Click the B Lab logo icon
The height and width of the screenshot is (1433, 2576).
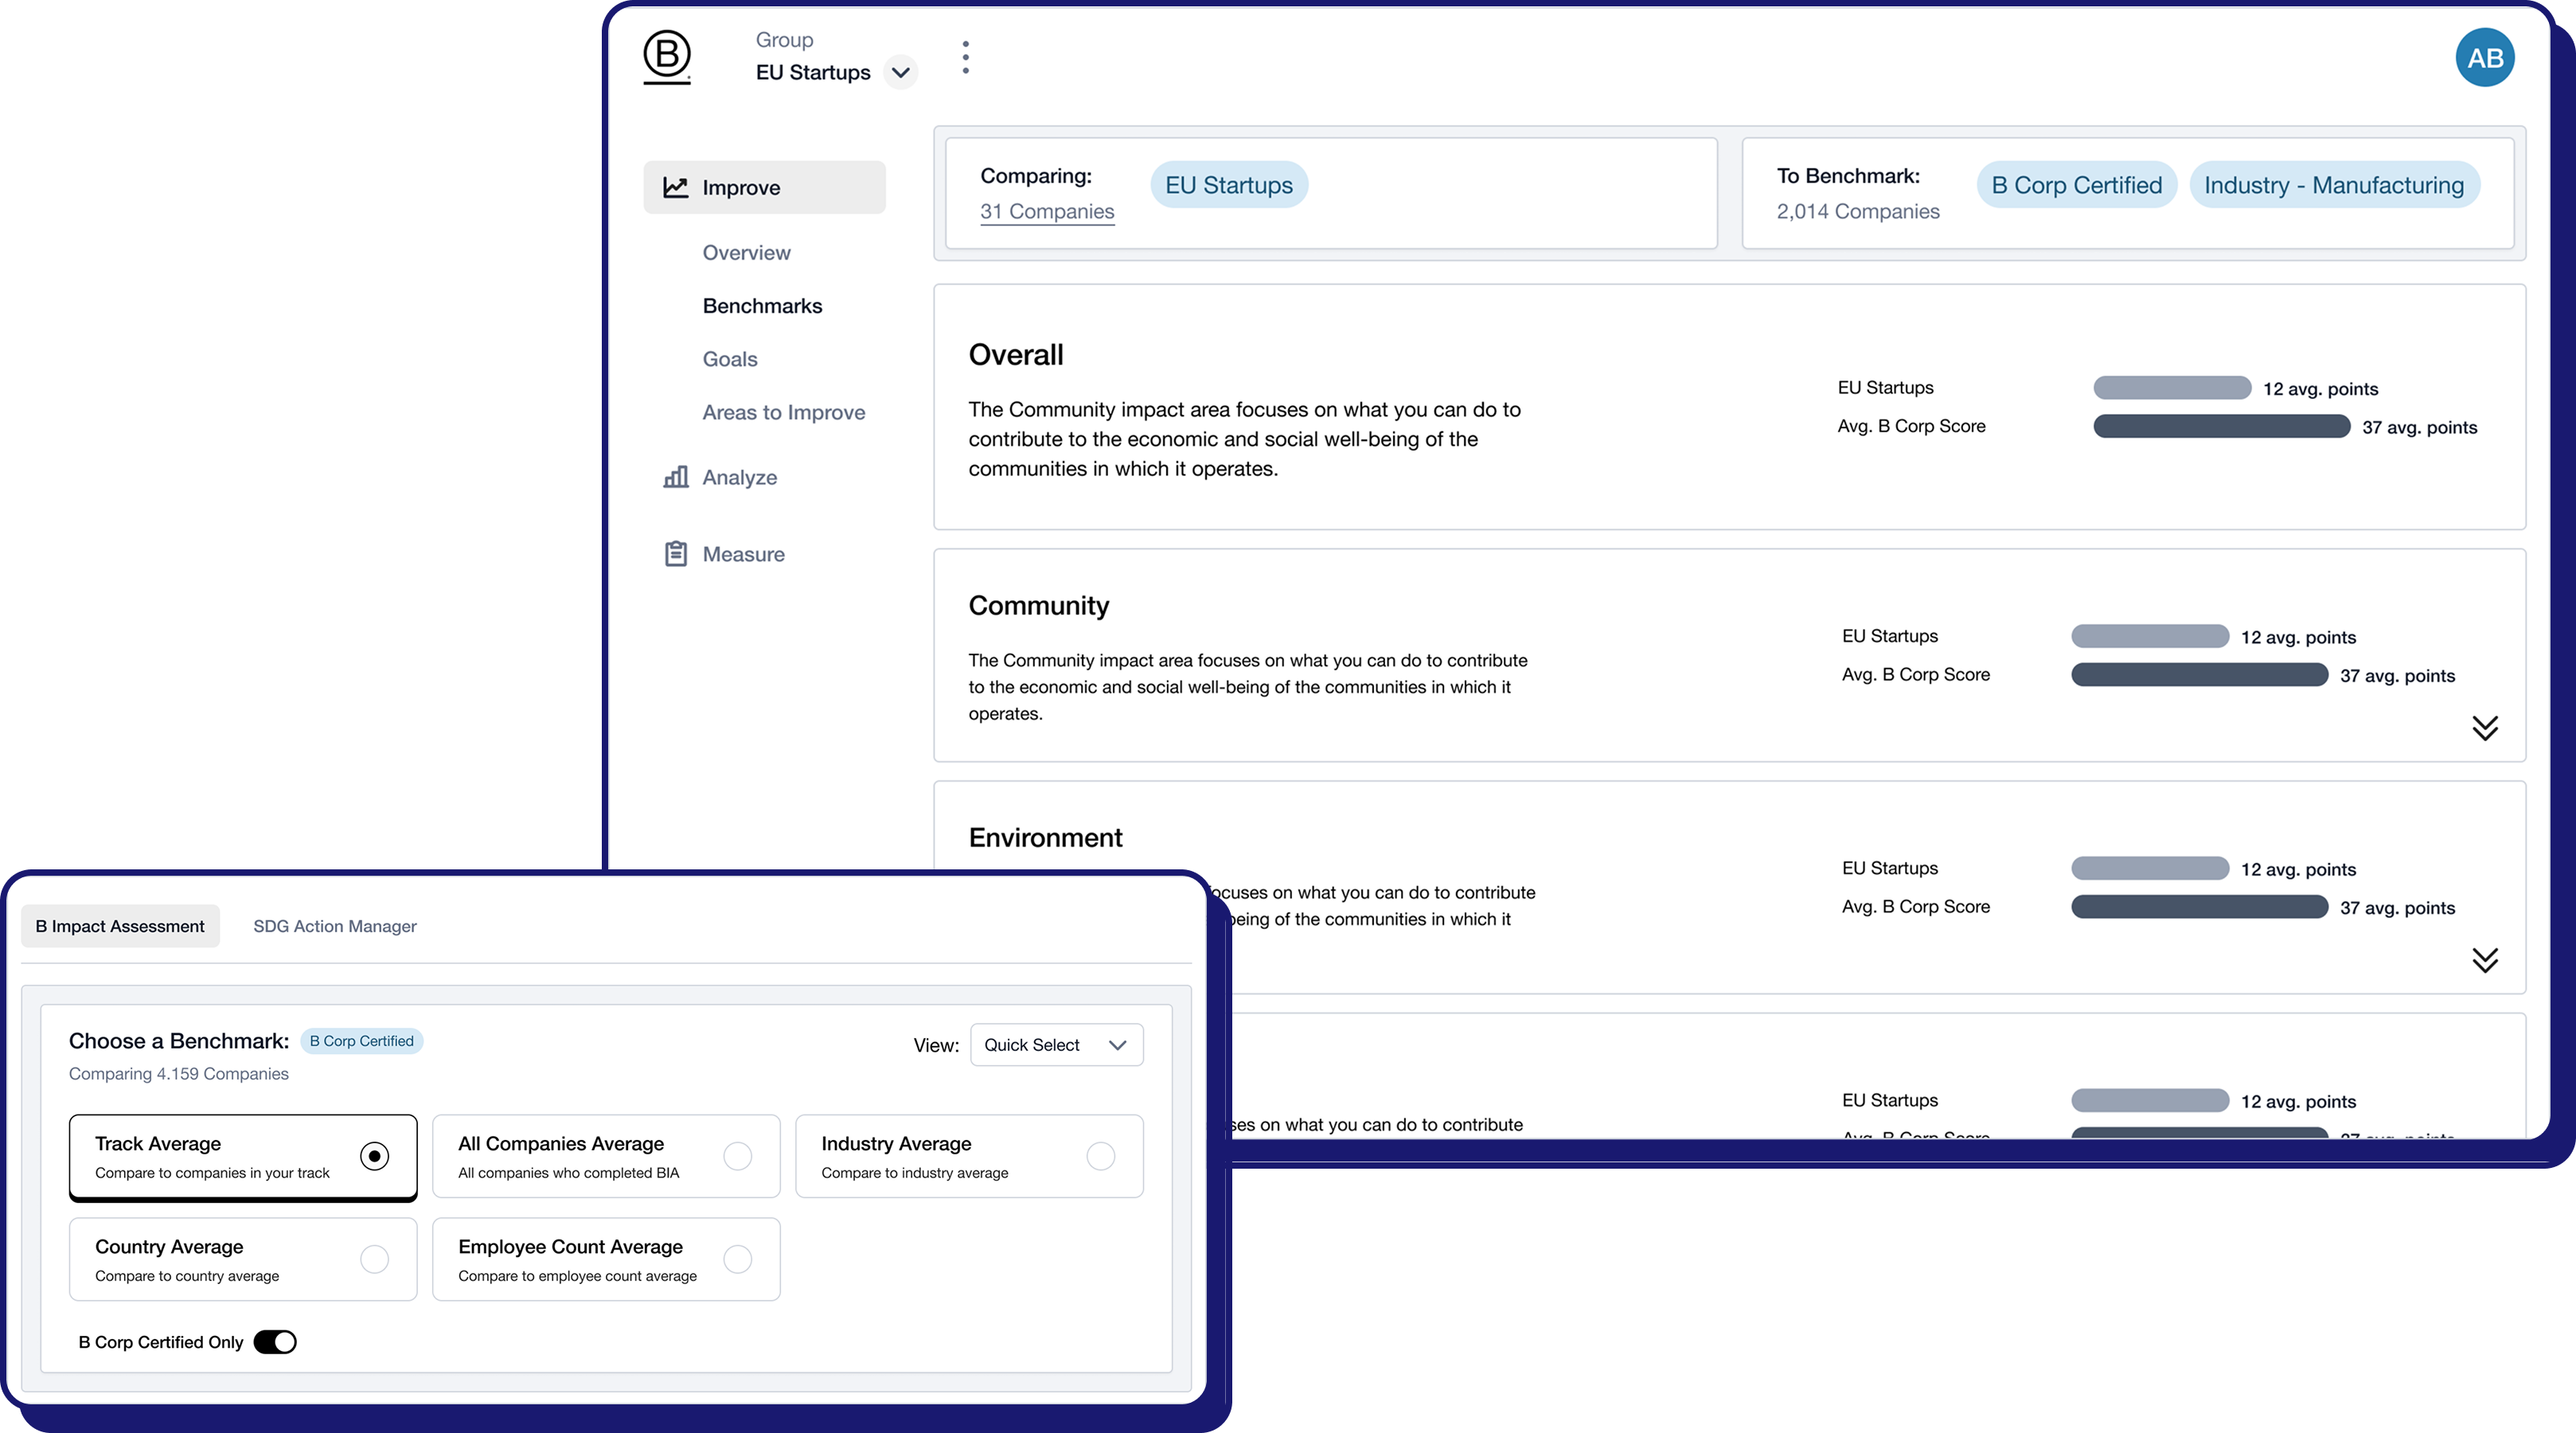coord(667,57)
